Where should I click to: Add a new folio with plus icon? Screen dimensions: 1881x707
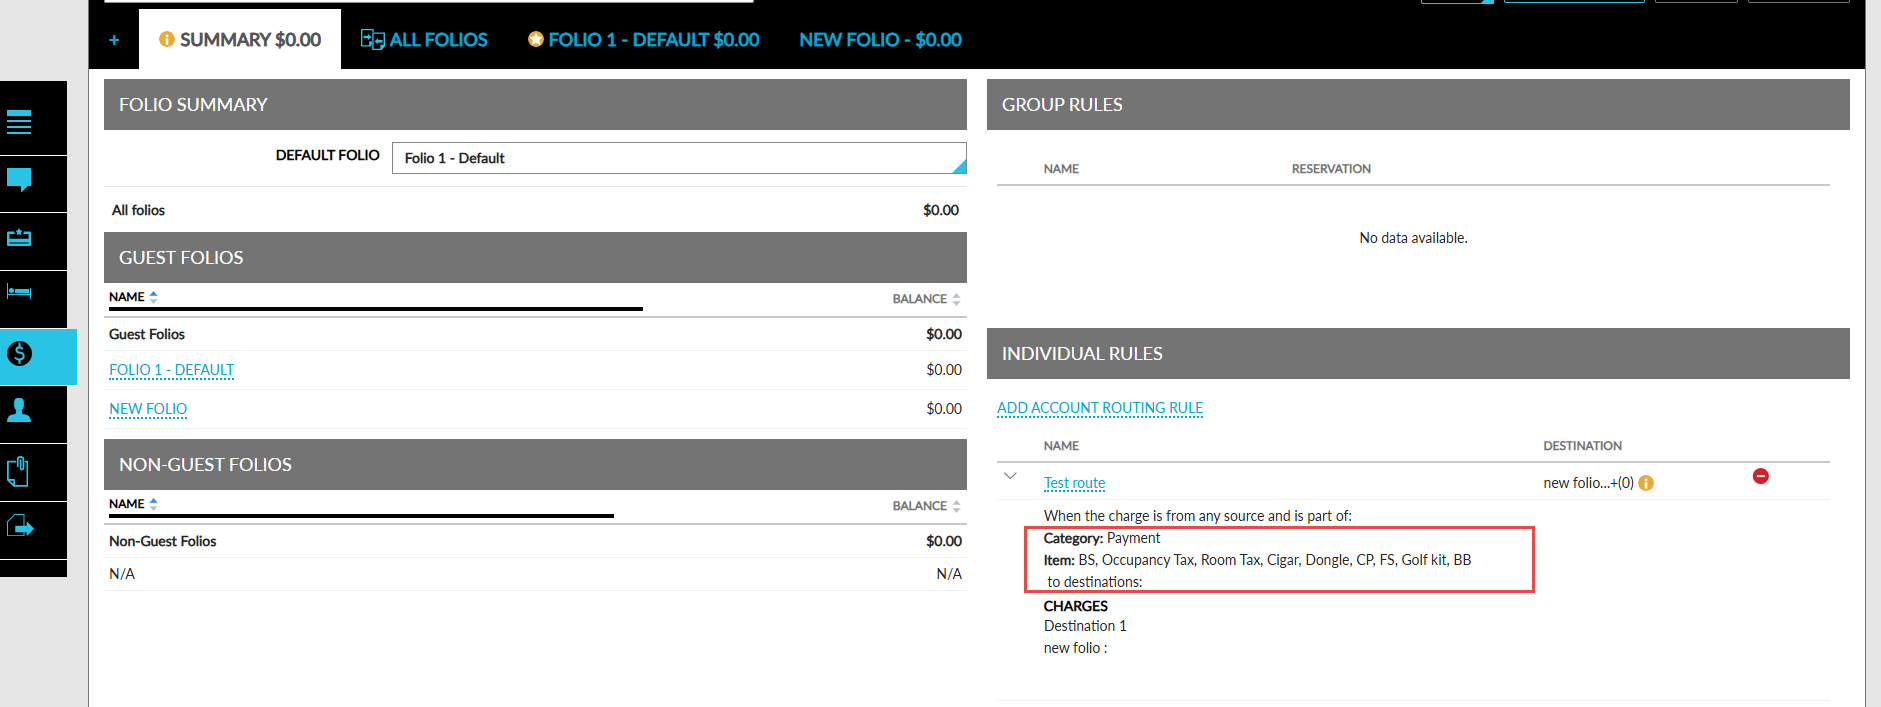point(114,40)
